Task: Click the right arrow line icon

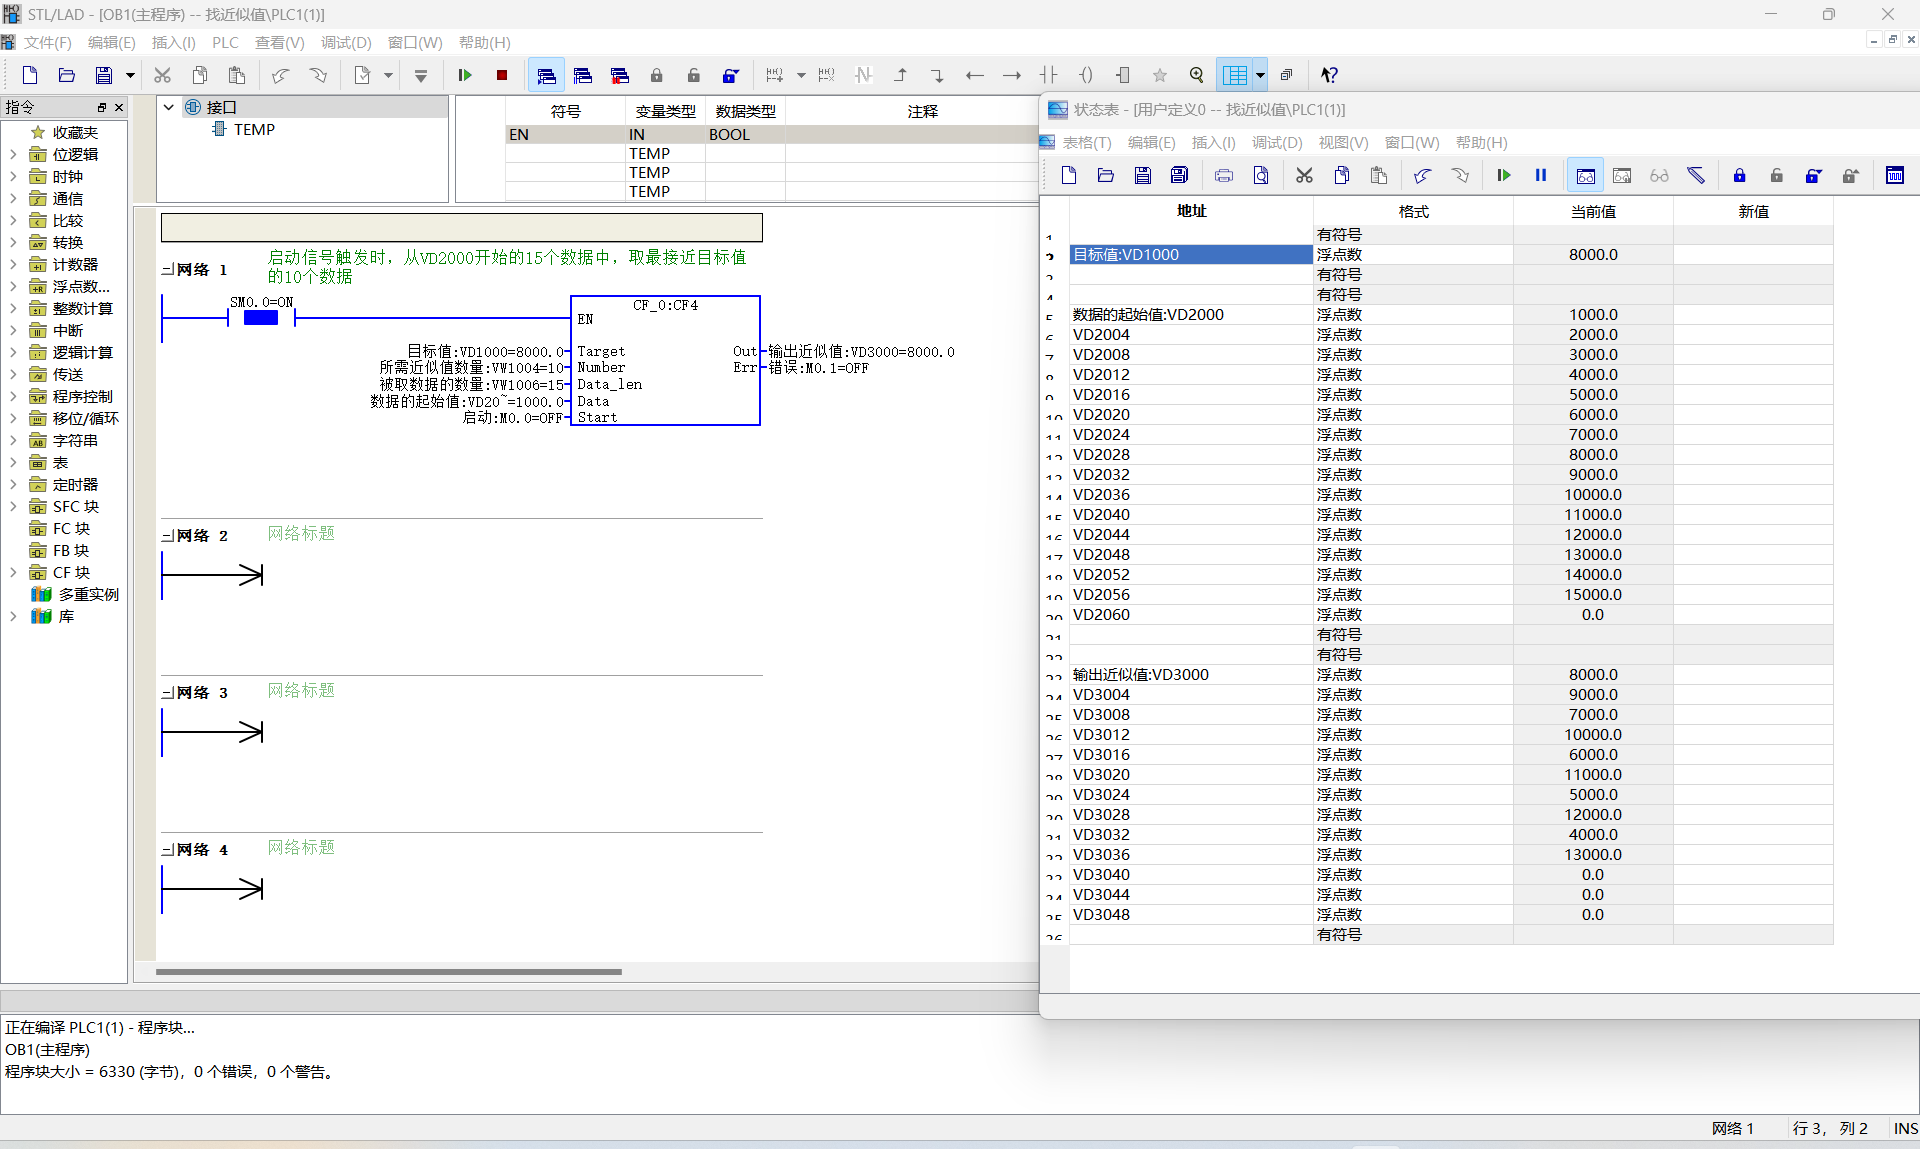Action: (x=1012, y=75)
